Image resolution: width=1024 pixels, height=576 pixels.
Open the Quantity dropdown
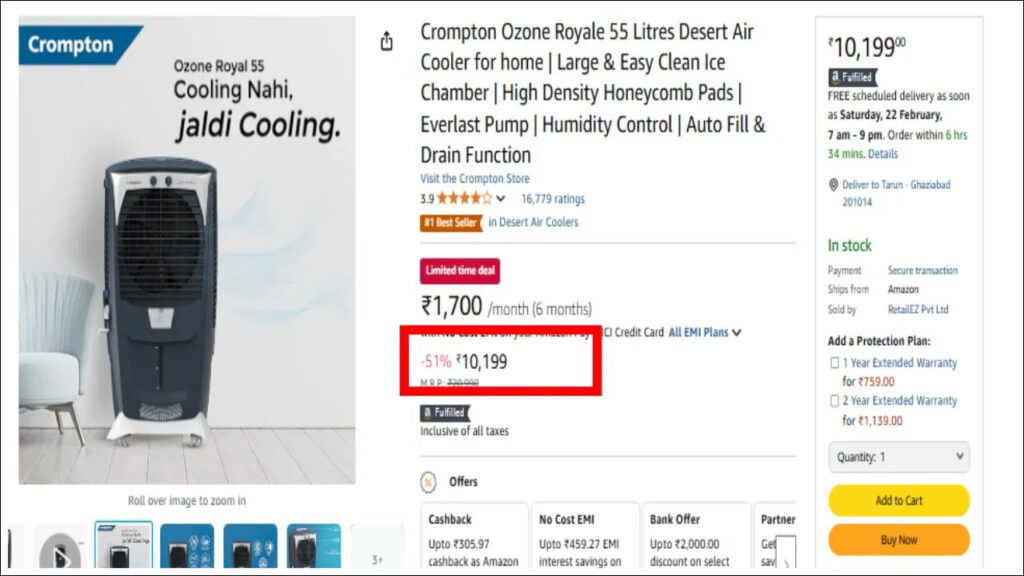(899, 457)
